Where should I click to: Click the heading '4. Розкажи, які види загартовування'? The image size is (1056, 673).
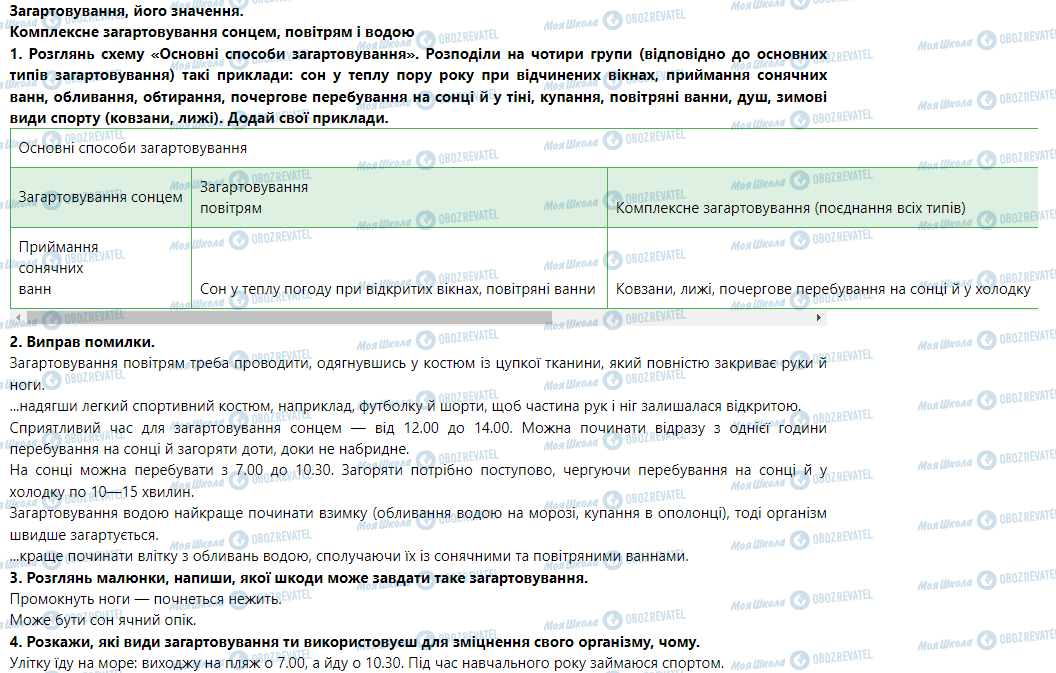(x=354, y=641)
